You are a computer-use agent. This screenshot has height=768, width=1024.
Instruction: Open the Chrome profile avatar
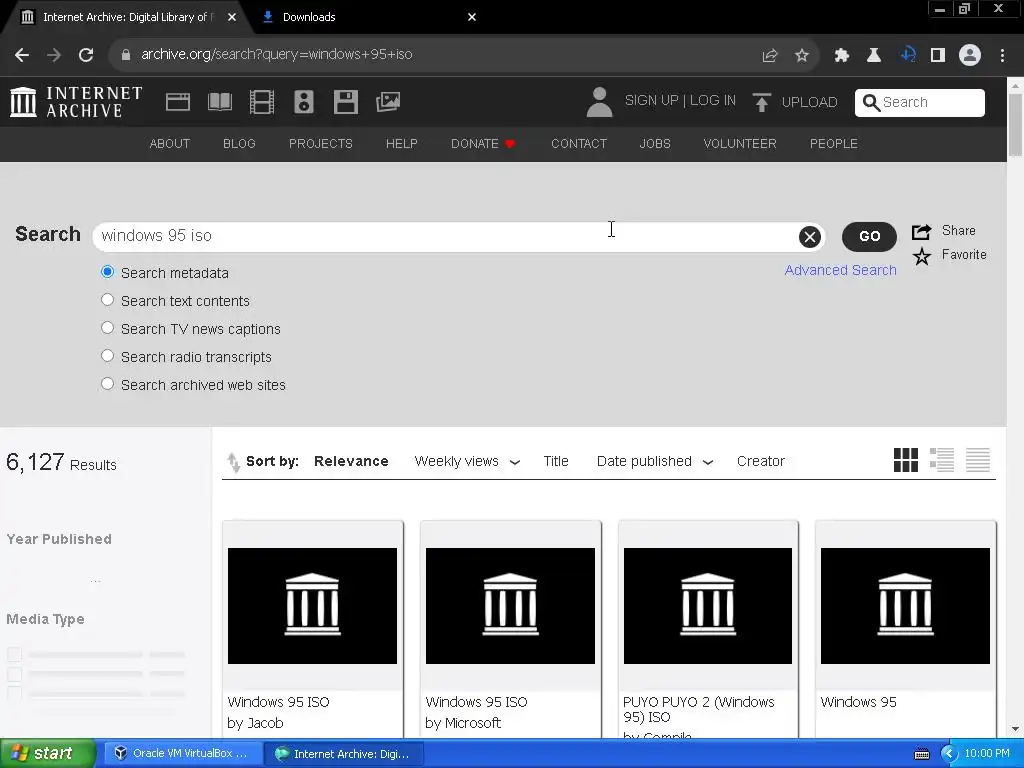970,55
